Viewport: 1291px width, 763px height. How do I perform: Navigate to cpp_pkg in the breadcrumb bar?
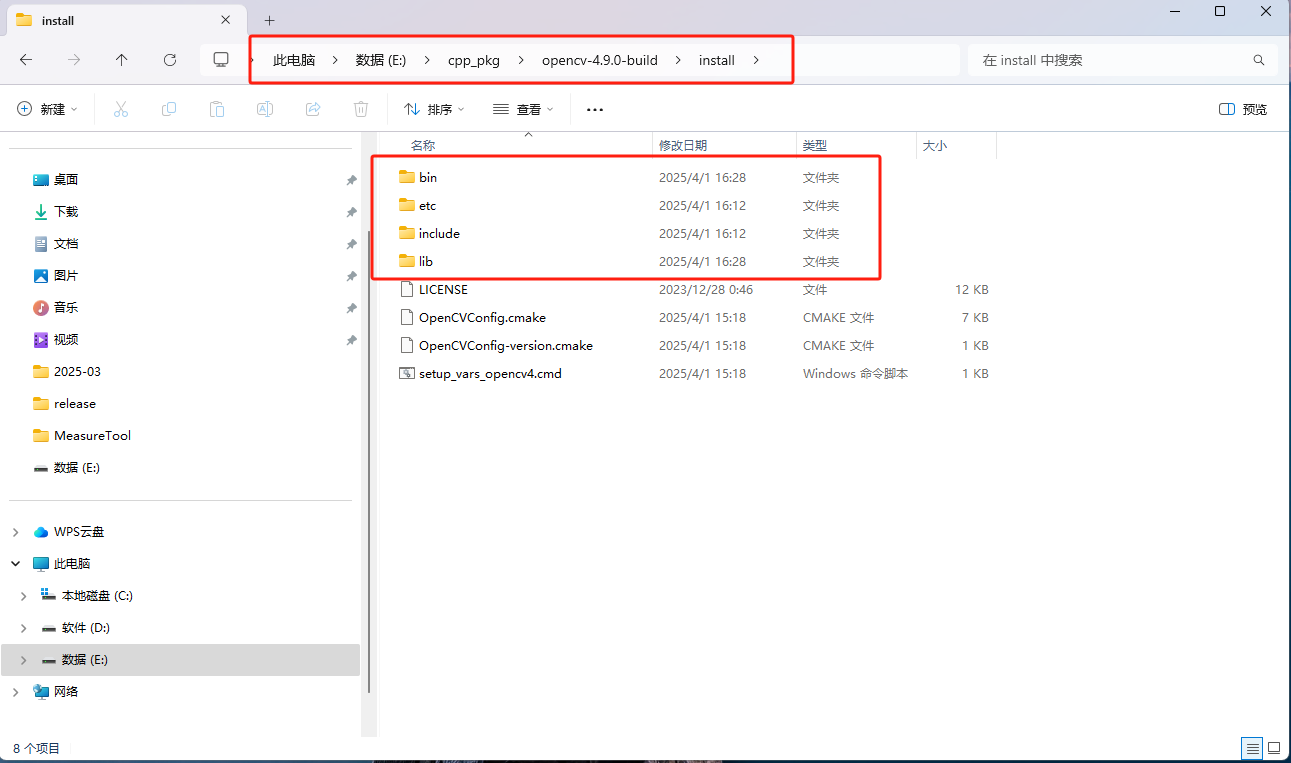tap(474, 60)
